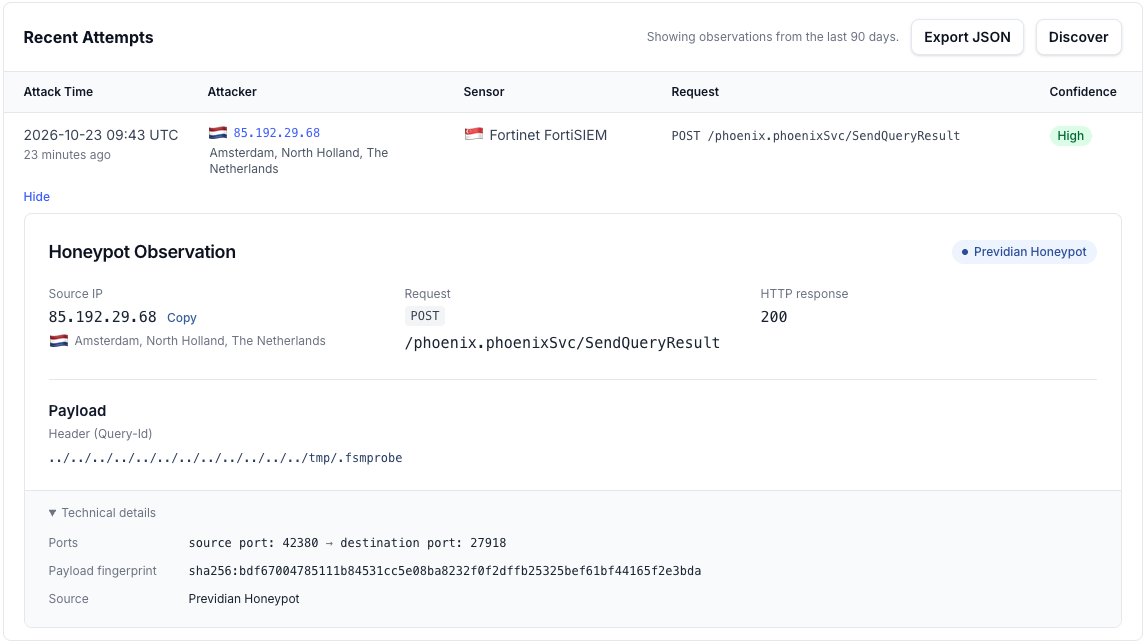The image size is (1147, 644).
Task: Select the /phoenix.phoenixSvc/SendQueryResult path in observation
Action: click(x=563, y=343)
